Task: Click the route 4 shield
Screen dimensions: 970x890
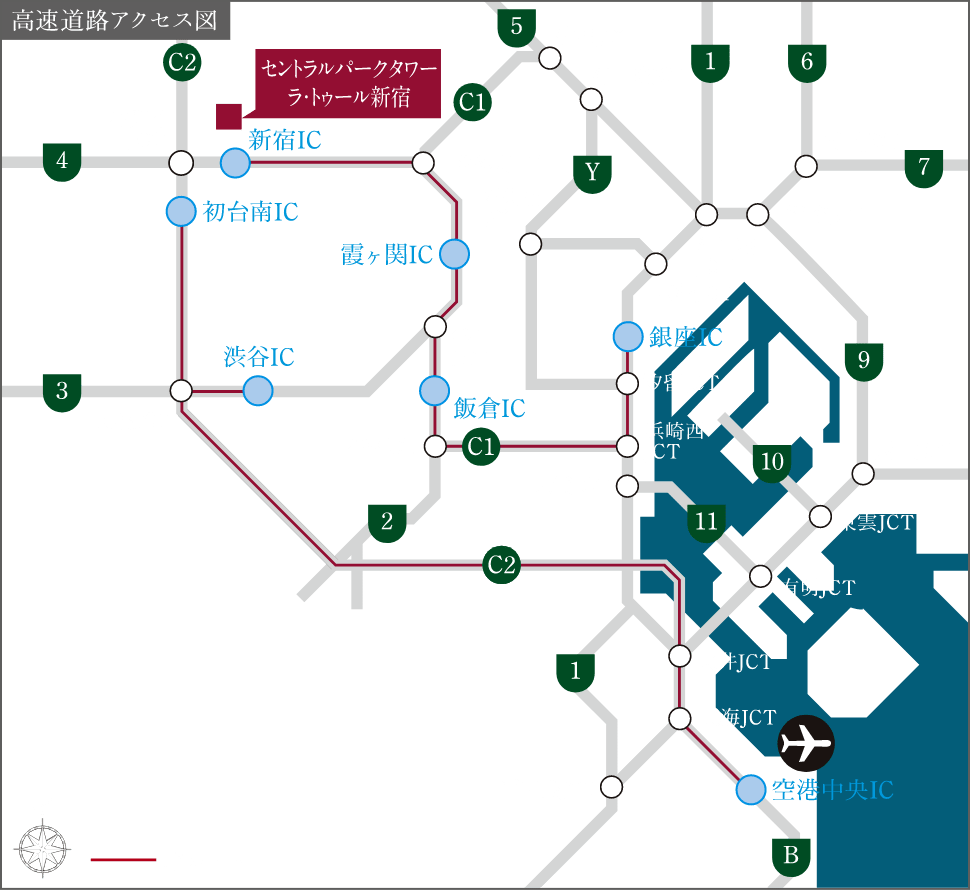Action: pyautogui.click(x=62, y=162)
